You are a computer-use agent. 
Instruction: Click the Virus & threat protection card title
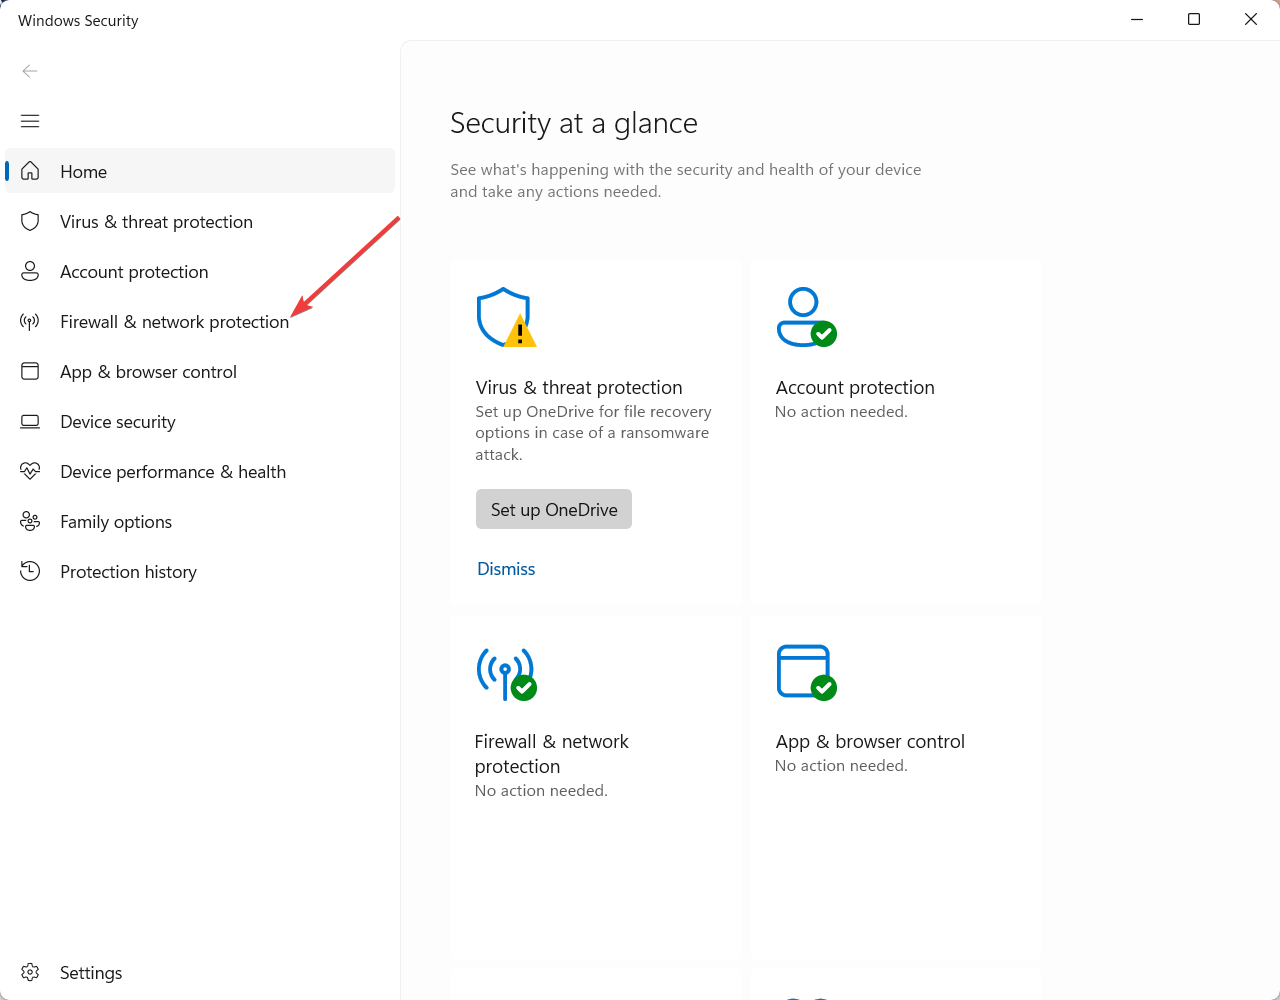pyautogui.click(x=579, y=387)
